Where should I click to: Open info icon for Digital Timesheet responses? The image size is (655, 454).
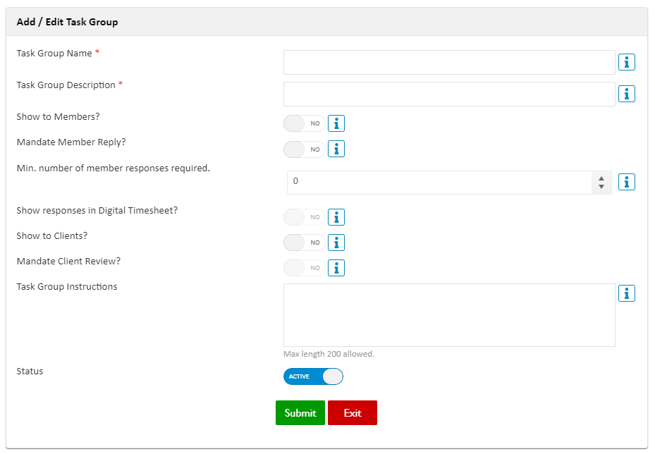coord(336,217)
